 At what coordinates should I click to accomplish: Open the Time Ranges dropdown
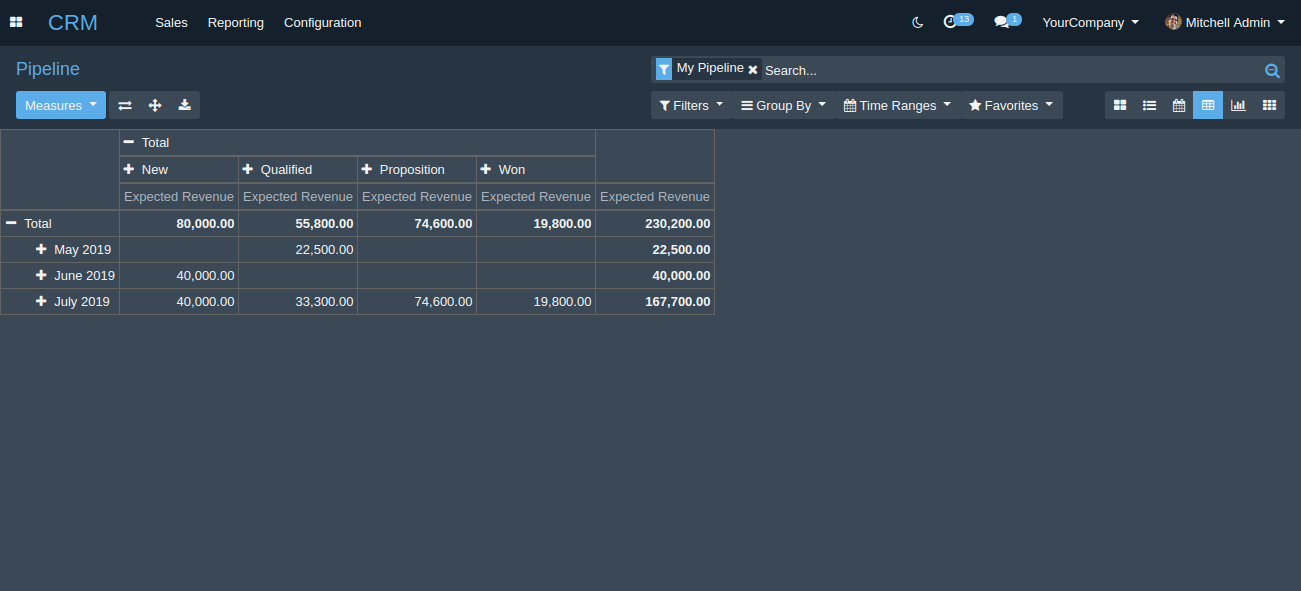(x=897, y=105)
